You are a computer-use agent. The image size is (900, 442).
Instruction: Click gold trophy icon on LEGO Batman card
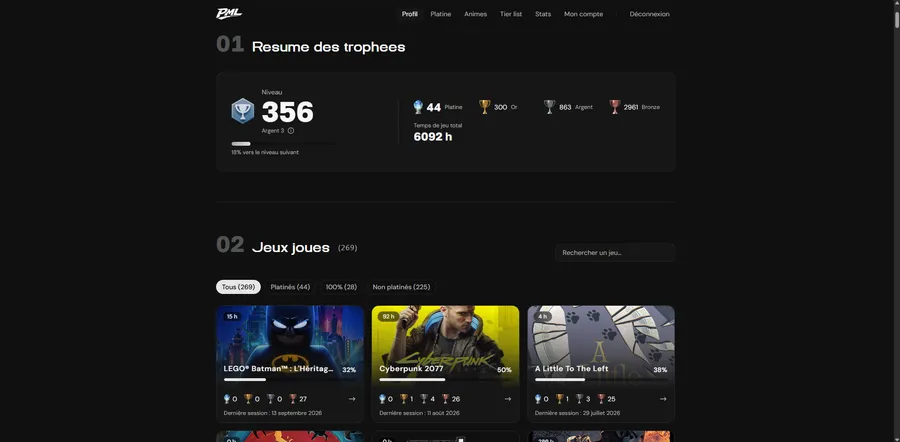pyautogui.click(x=248, y=398)
